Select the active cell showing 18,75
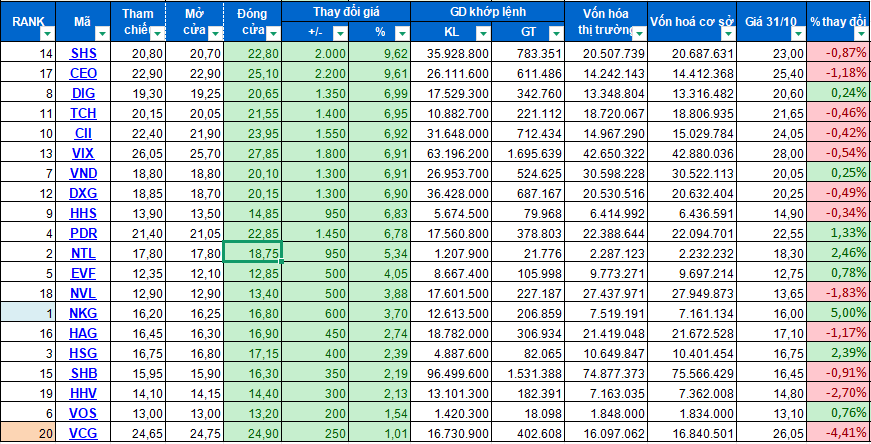Viewport: 871px width, 444px height. tap(253, 253)
